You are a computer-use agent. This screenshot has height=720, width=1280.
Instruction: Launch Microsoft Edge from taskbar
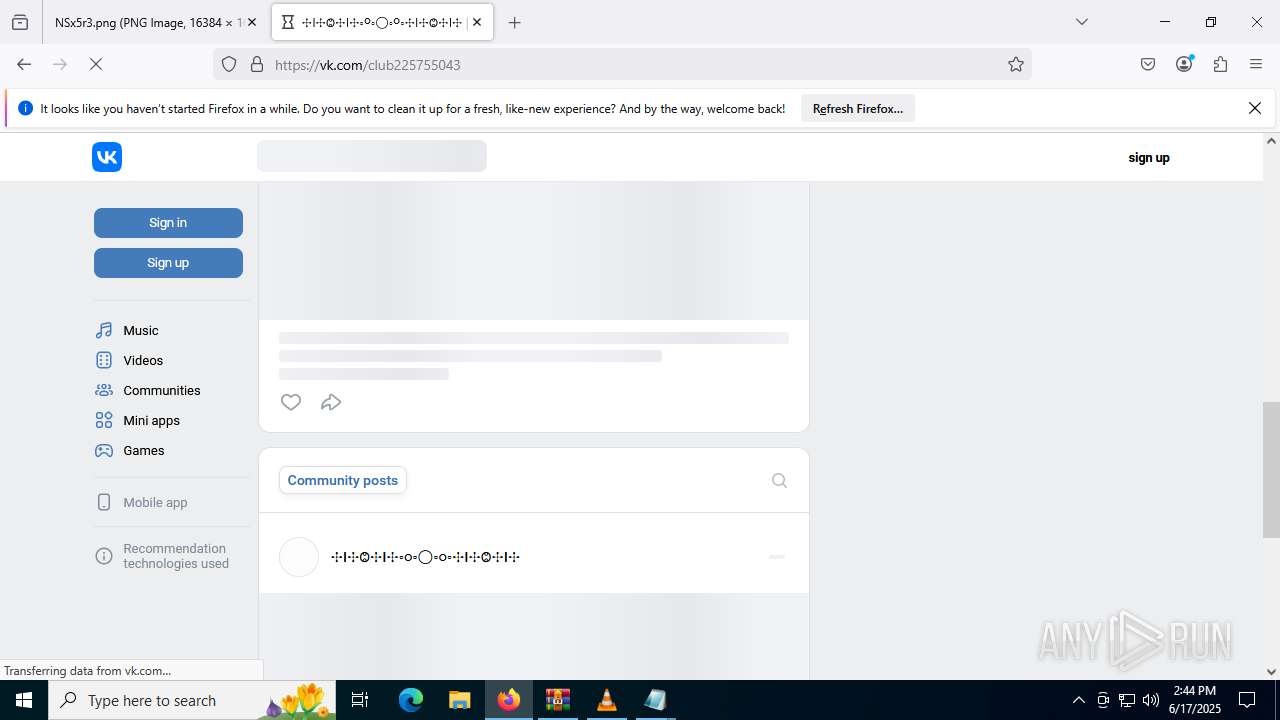[x=411, y=700]
